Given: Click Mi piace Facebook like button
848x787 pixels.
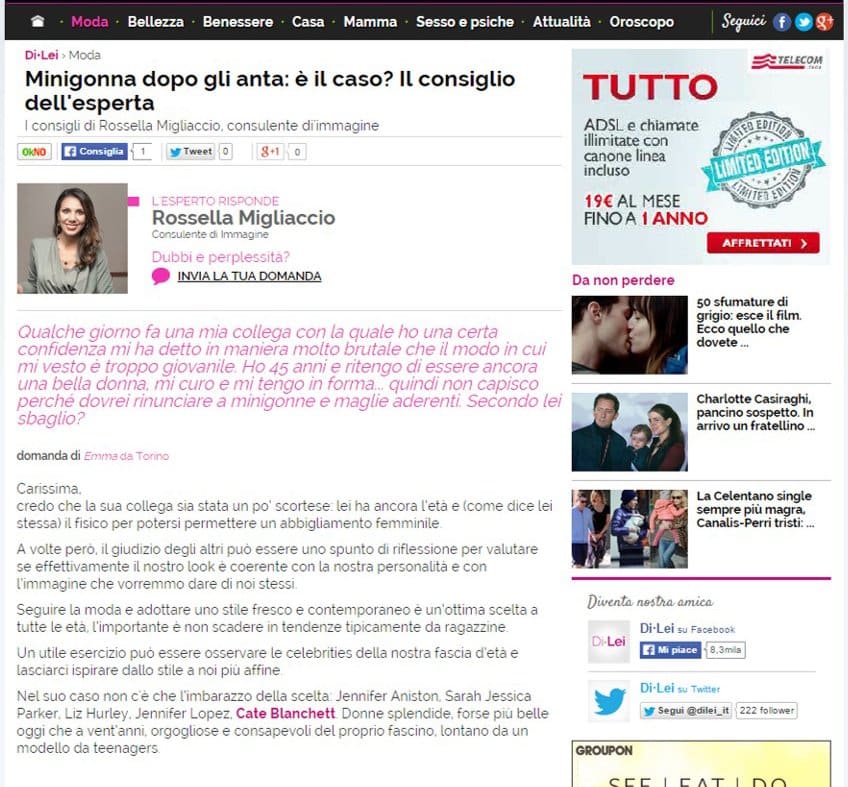Looking at the screenshot, I should tap(670, 649).
